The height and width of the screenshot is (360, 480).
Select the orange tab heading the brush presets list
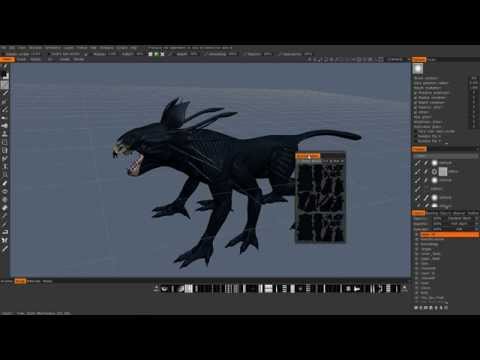(419, 149)
